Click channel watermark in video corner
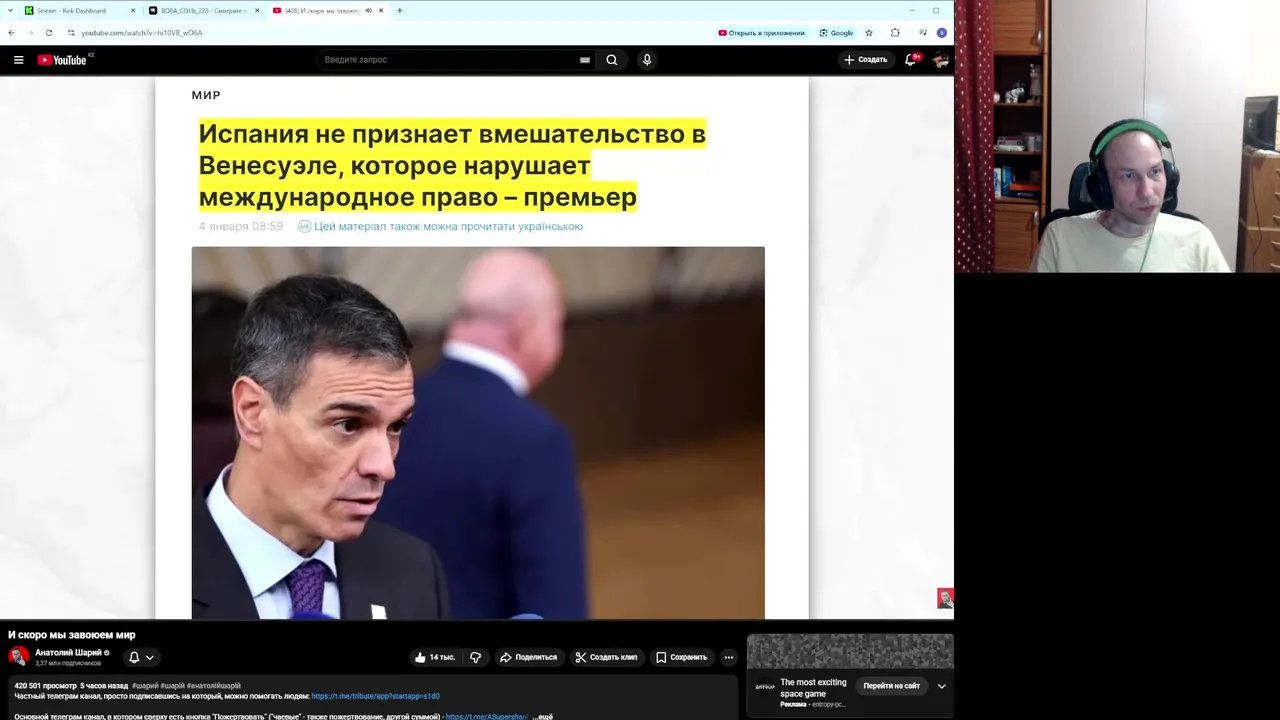This screenshot has width=1280, height=720. pyautogui.click(x=944, y=598)
